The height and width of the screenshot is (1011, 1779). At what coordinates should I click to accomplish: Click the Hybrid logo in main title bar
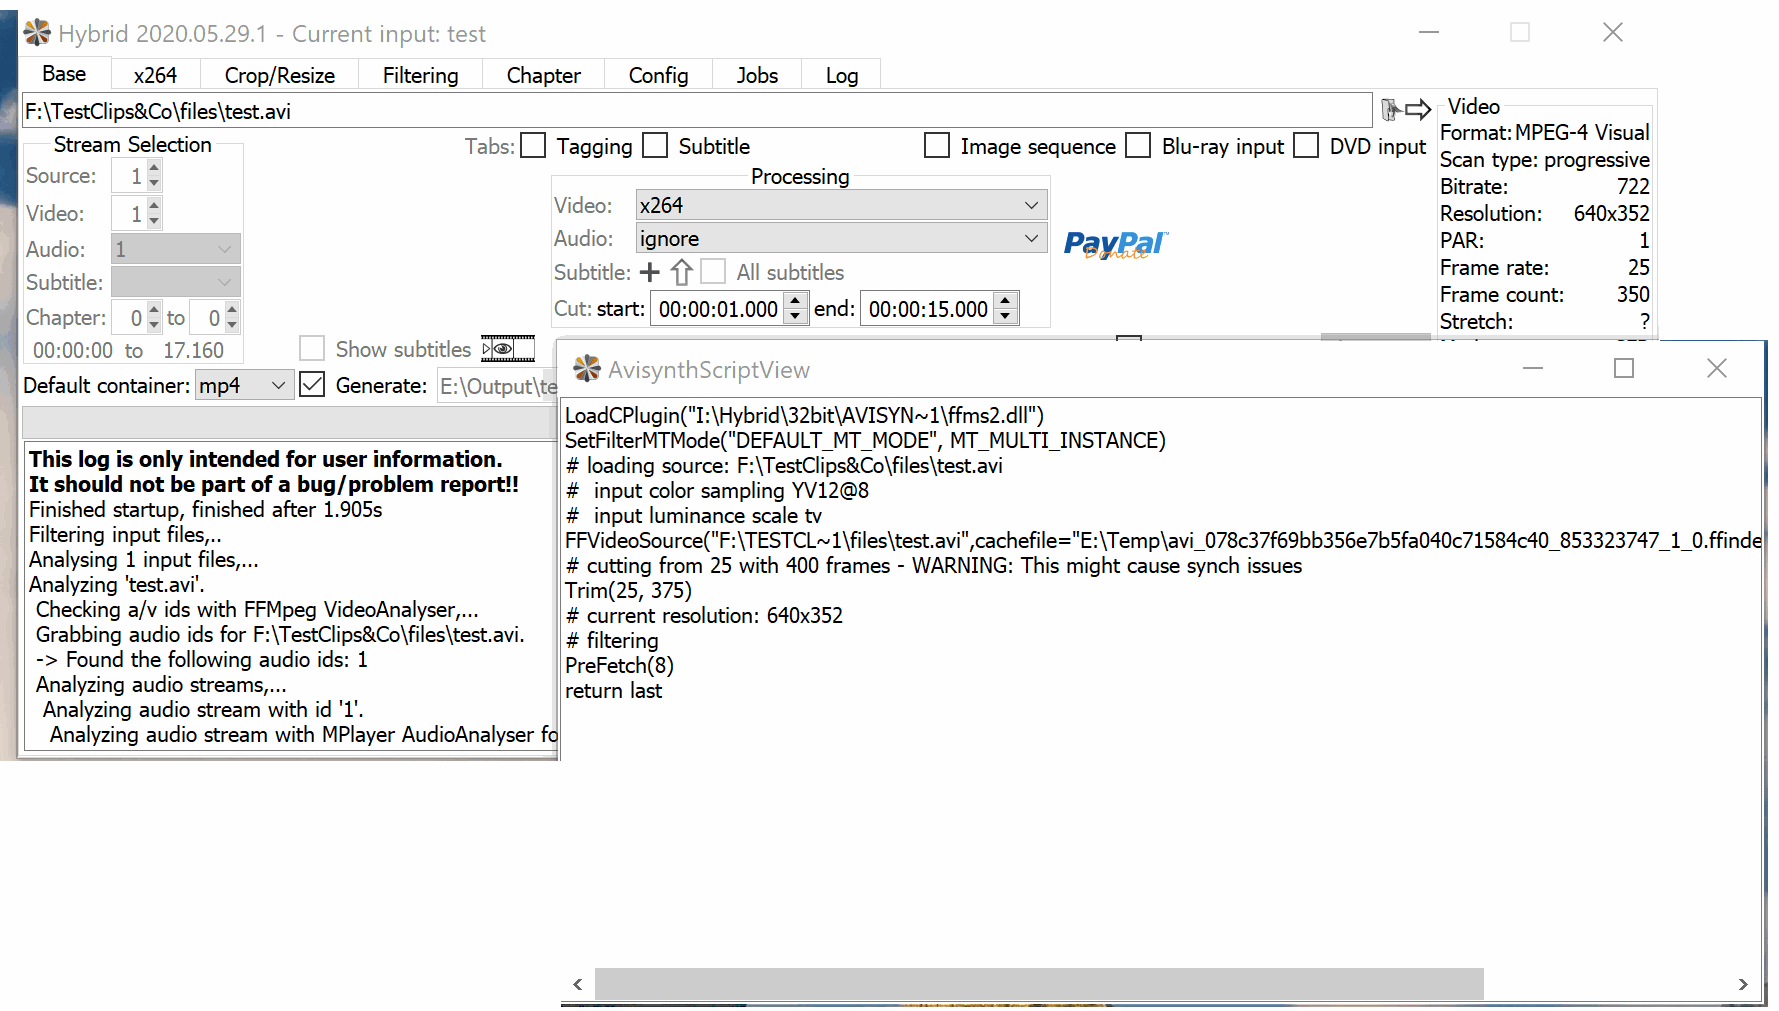tap(37, 33)
